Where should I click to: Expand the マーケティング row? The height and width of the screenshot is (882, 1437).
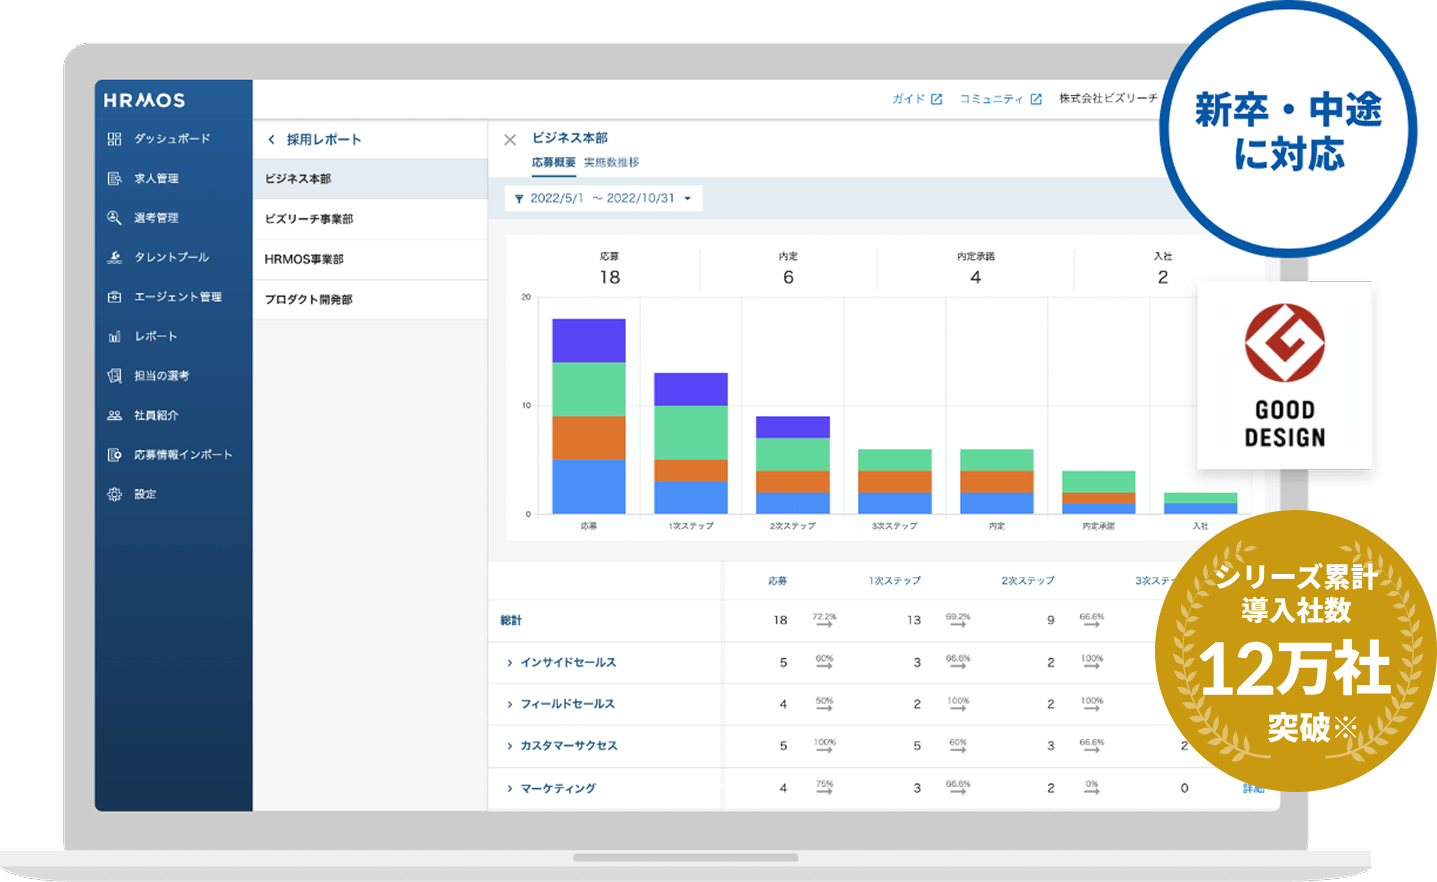click(x=510, y=789)
